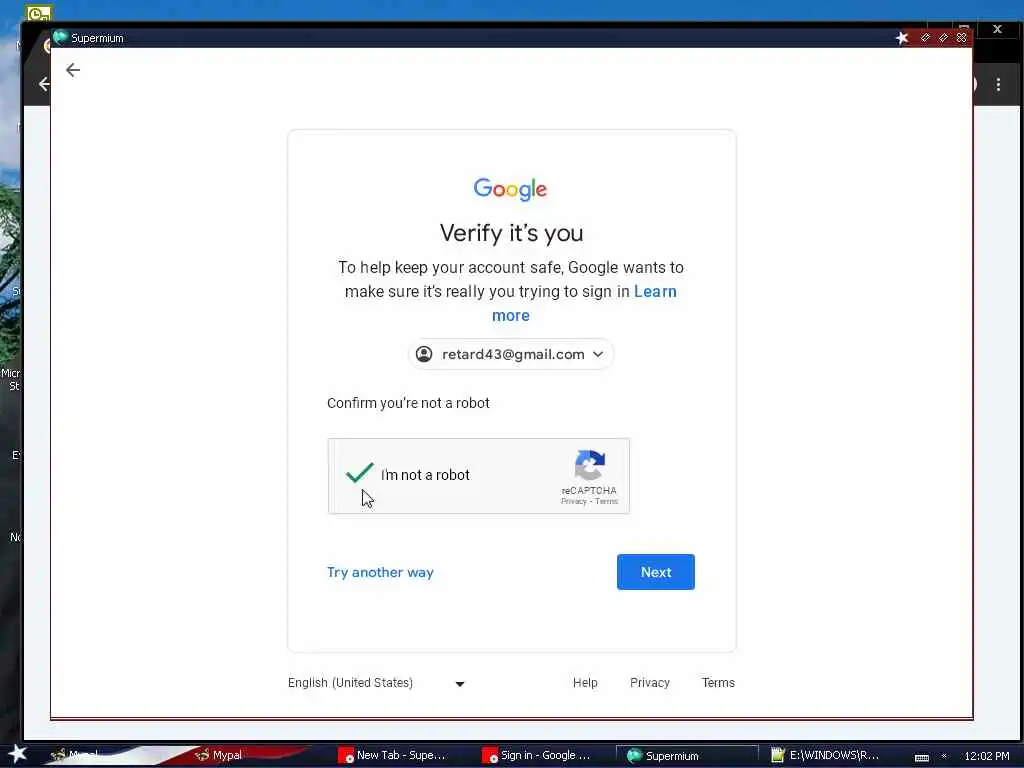Screen dimensions: 1024x768
Task: Click the back arrow on sign-in page
Action: (x=72, y=70)
